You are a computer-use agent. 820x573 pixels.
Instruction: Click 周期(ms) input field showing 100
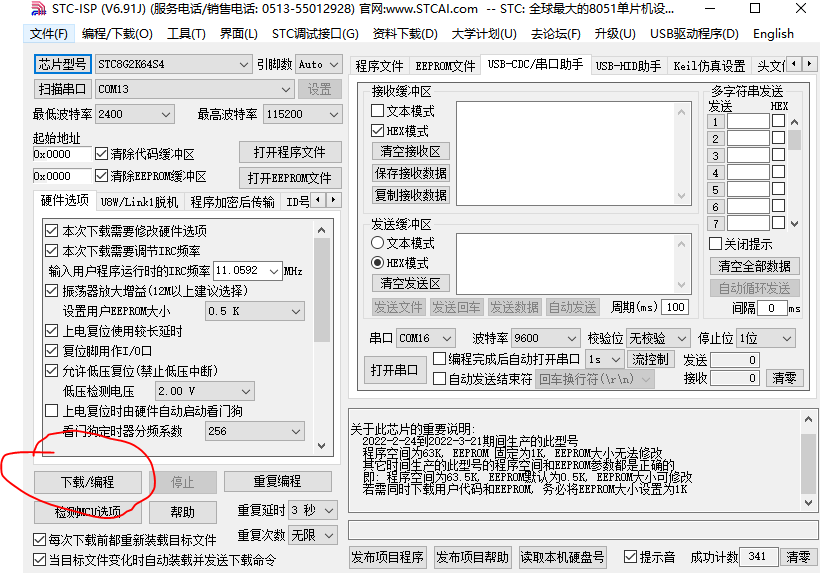point(675,307)
